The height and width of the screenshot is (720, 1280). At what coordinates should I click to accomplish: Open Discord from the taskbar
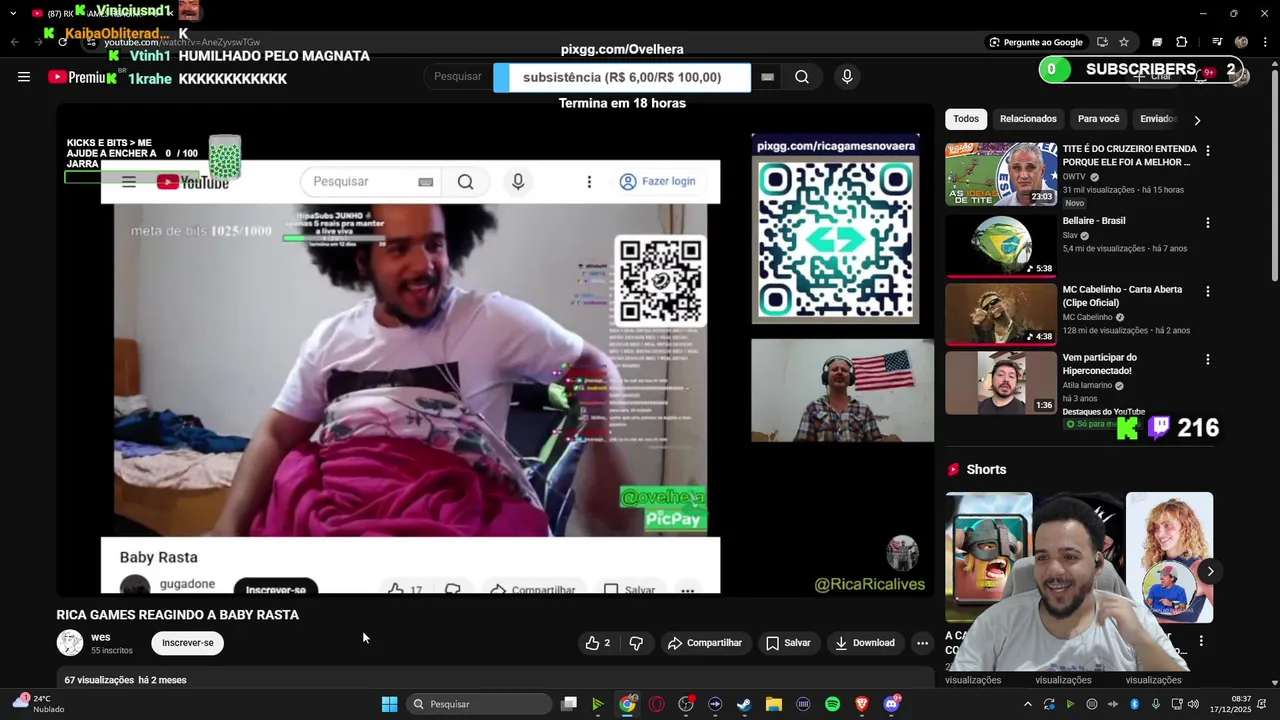pyautogui.click(x=891, y=704)
